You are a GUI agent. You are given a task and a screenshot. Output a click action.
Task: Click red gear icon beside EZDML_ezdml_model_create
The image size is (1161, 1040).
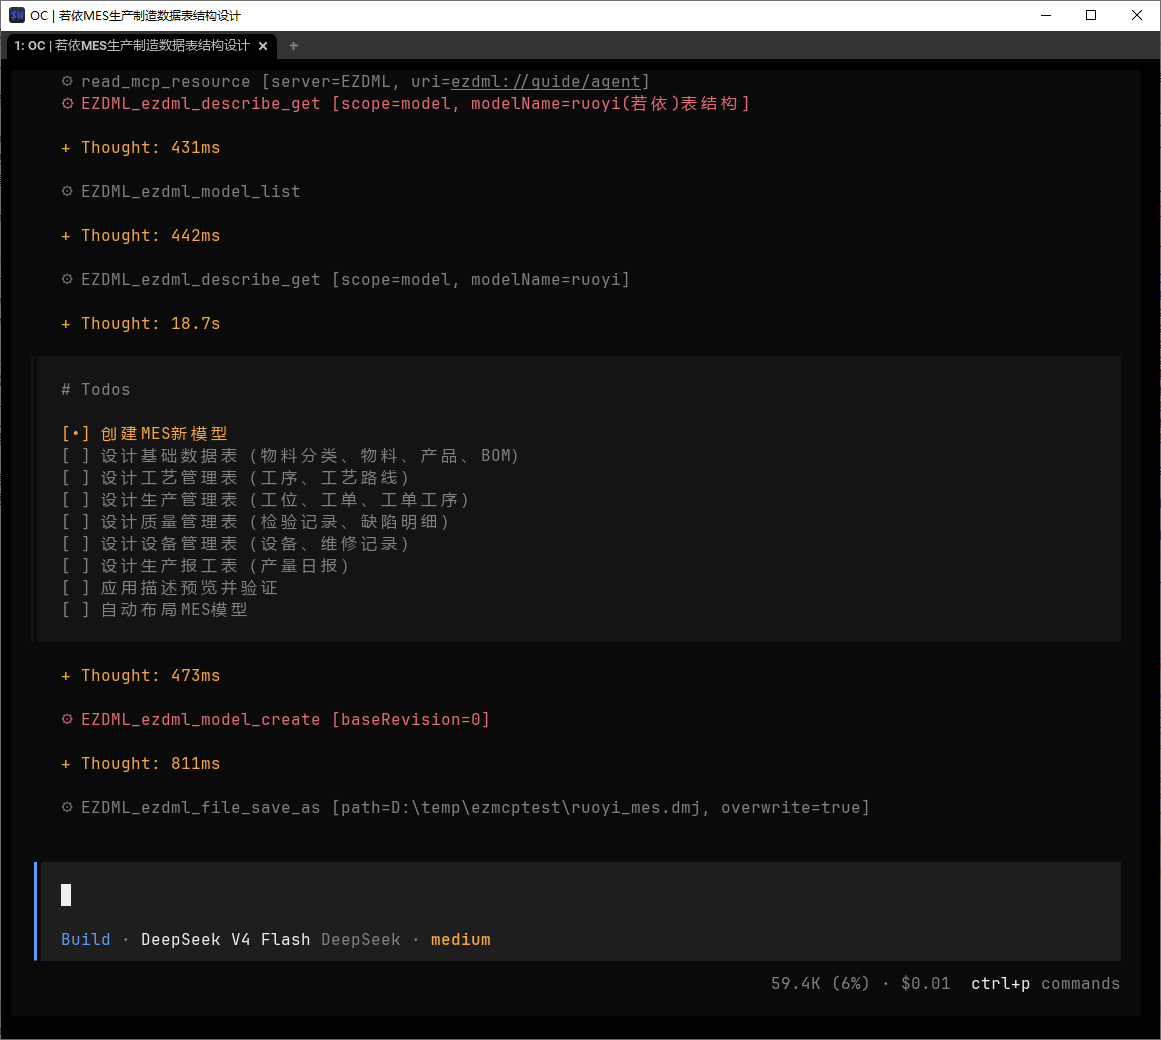pyautogui.click(x=67, y=719)
